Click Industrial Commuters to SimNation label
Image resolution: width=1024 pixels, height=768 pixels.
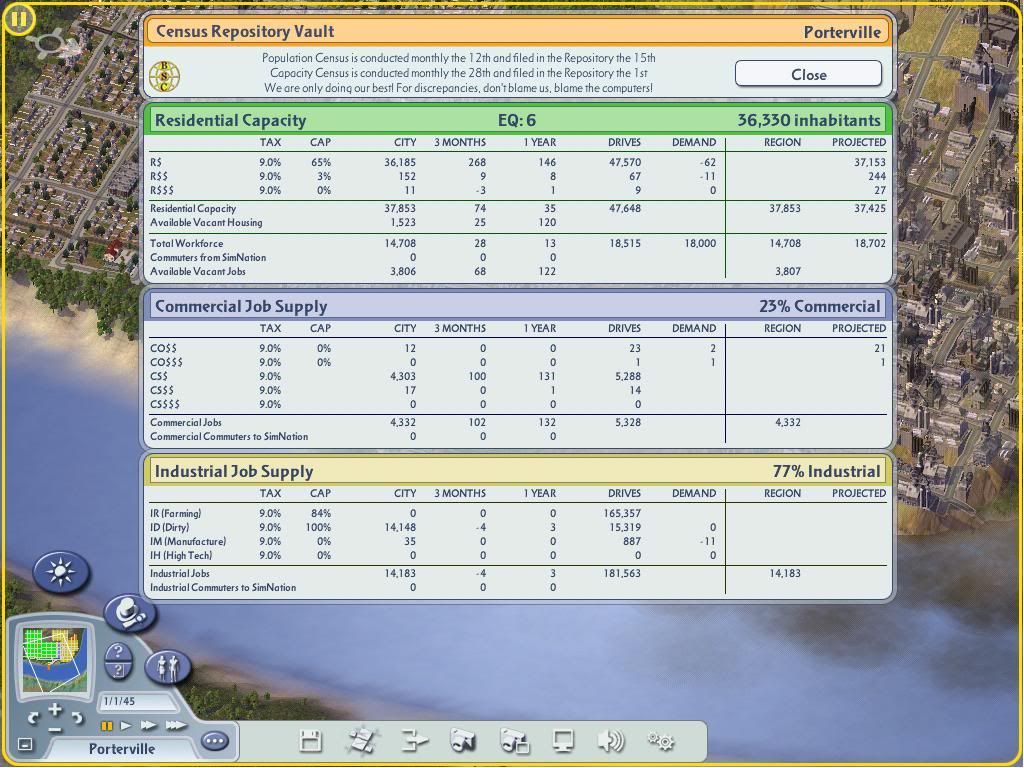[x=223, y=588]
